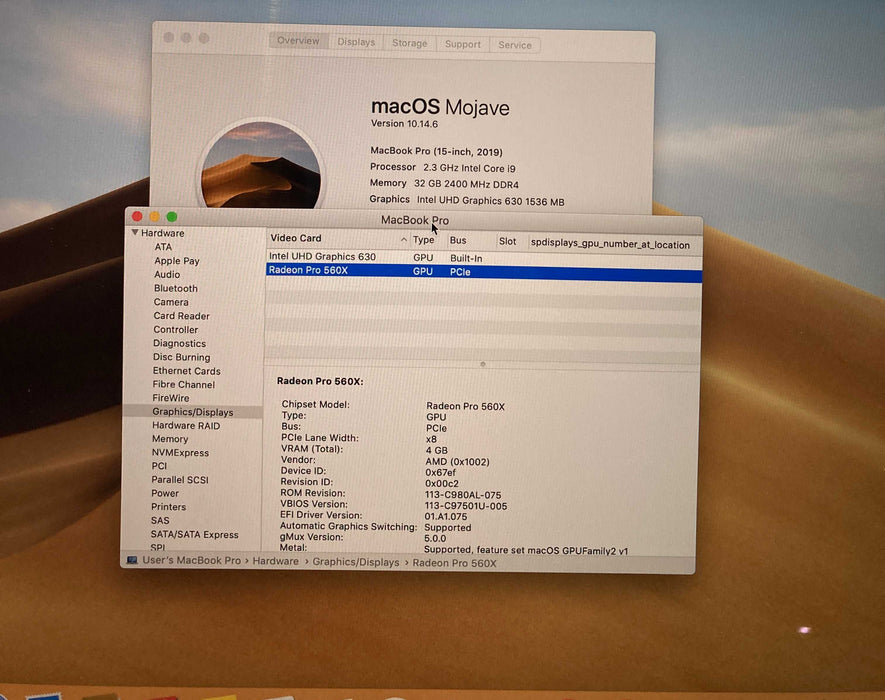Image resolution: width=885 pixels, height=700 pixels.
Task: Click the gMux Version value 5.0.0
Action: point(435,538)
